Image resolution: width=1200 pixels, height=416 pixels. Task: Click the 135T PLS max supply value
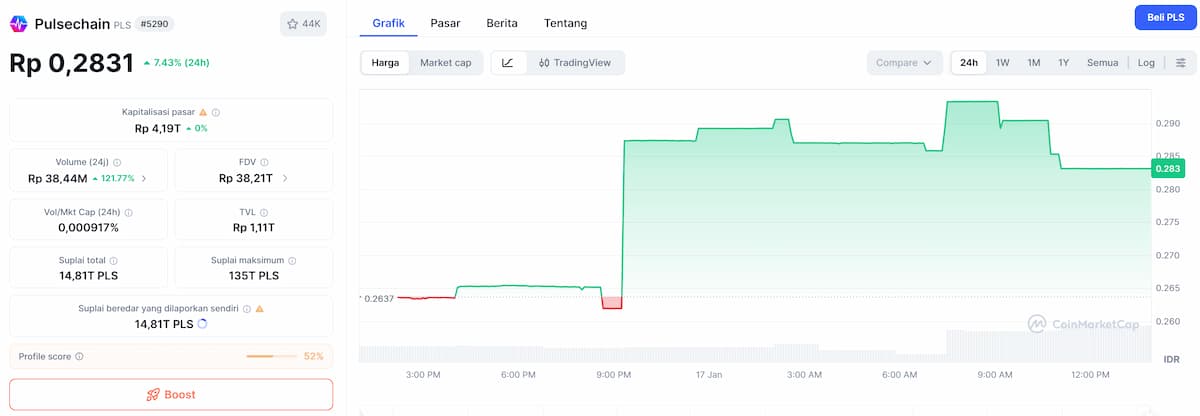(254, 275)
